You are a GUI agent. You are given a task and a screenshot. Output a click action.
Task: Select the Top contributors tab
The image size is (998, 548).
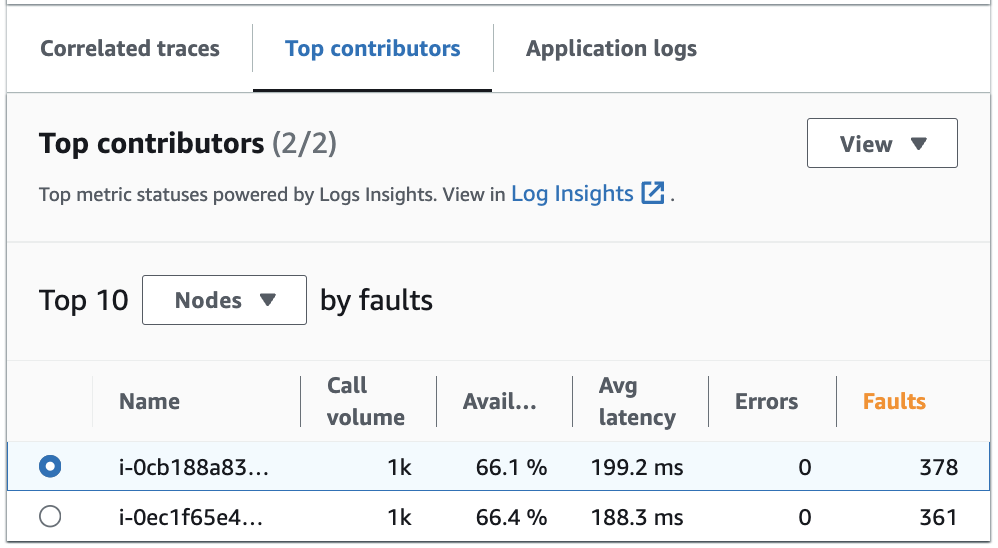click(372, 49)
